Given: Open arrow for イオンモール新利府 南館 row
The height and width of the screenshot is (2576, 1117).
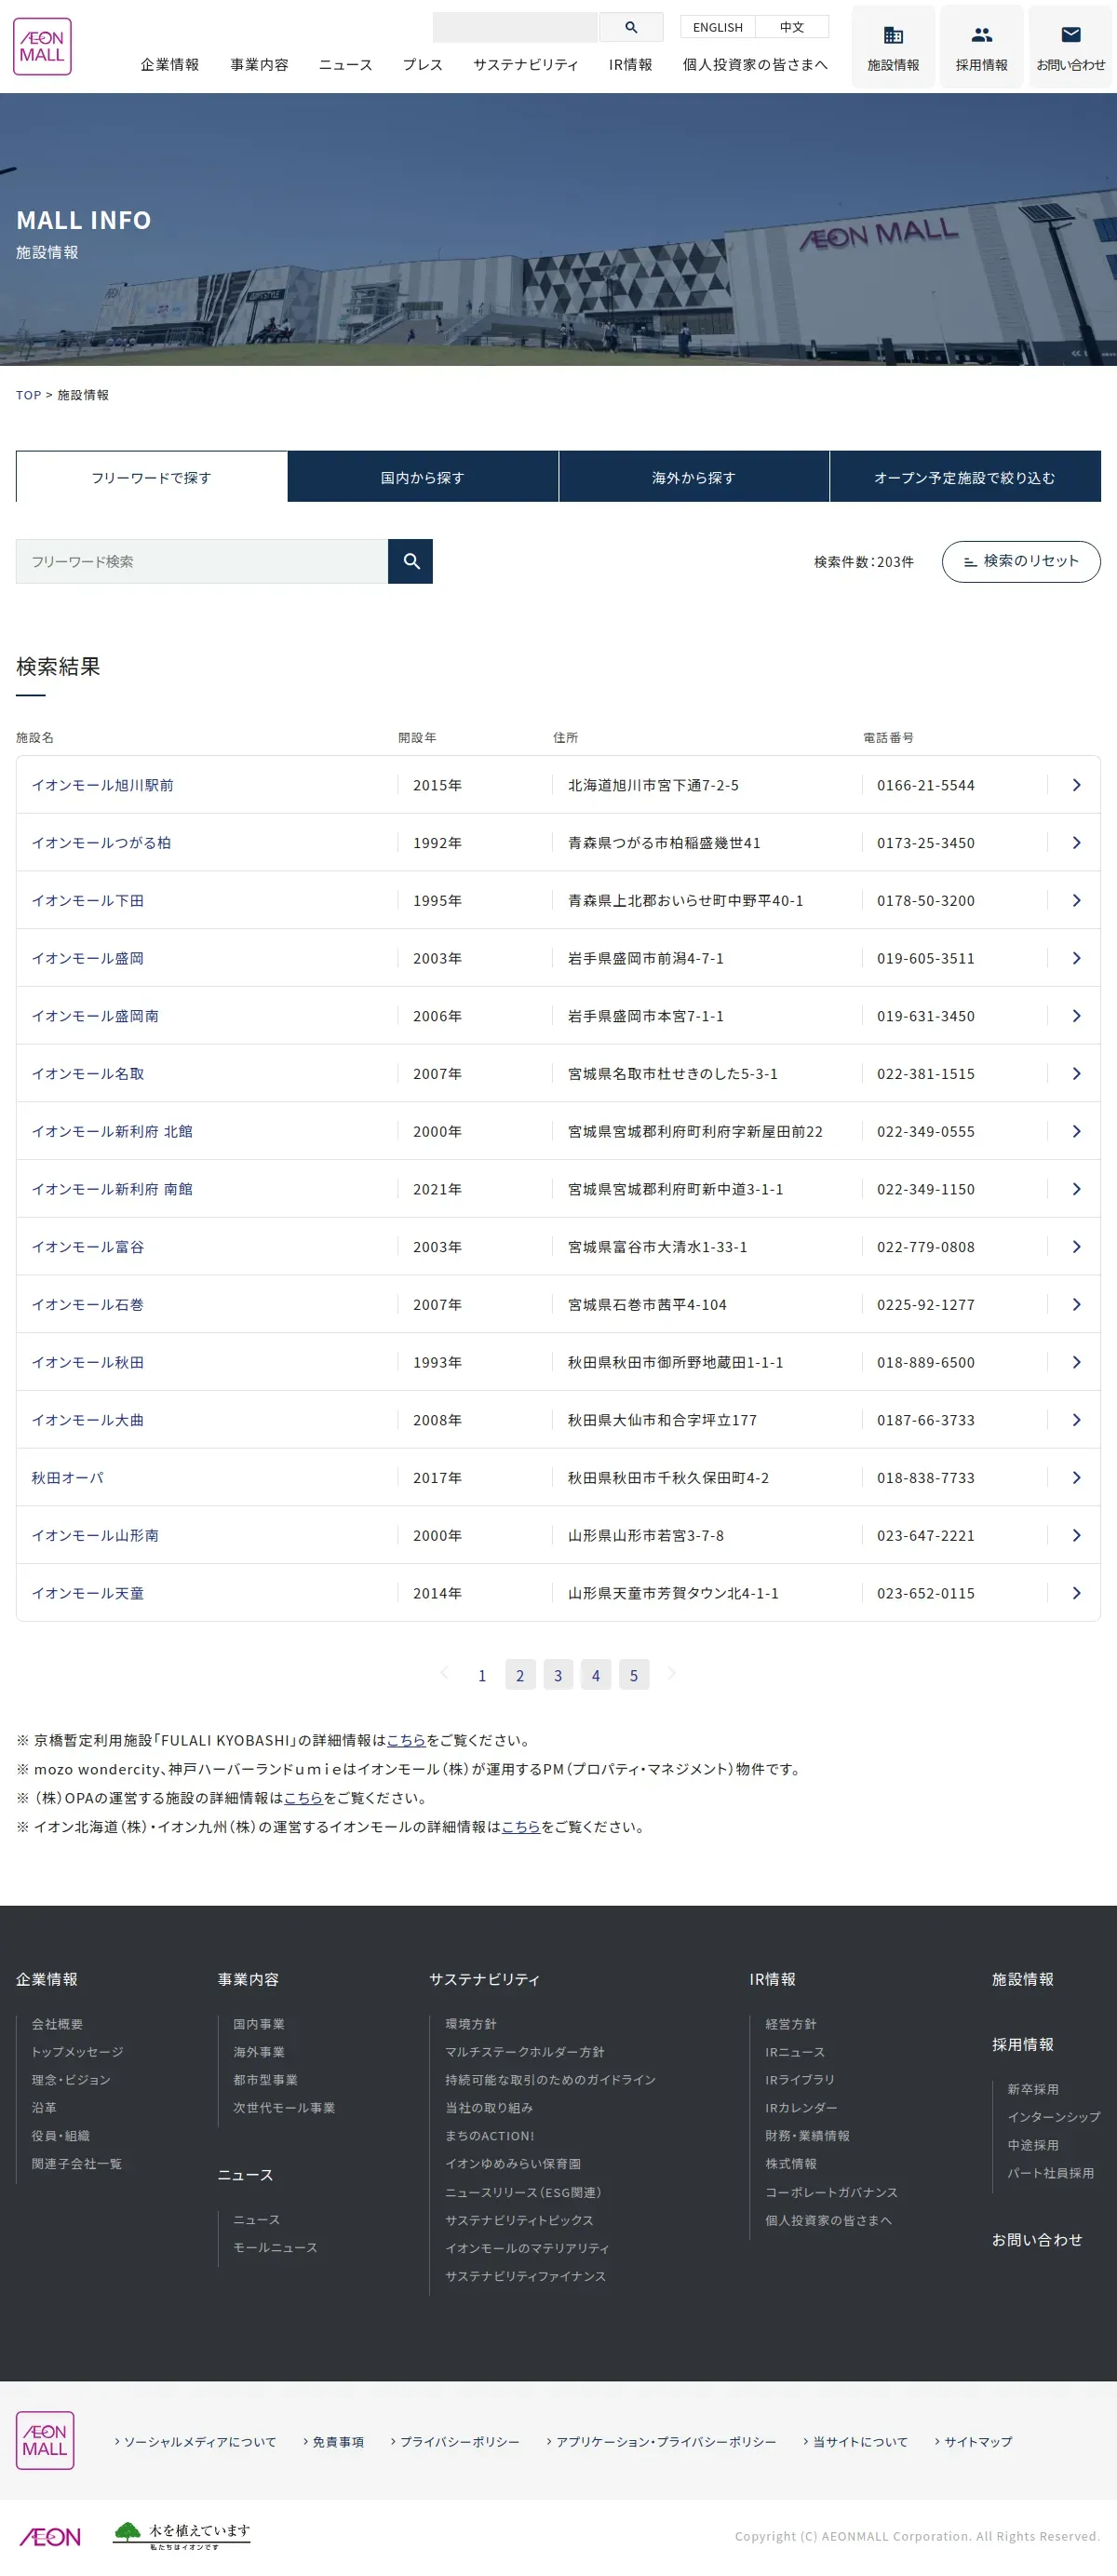Looking at the screenshot, I should point(1076,1189).
